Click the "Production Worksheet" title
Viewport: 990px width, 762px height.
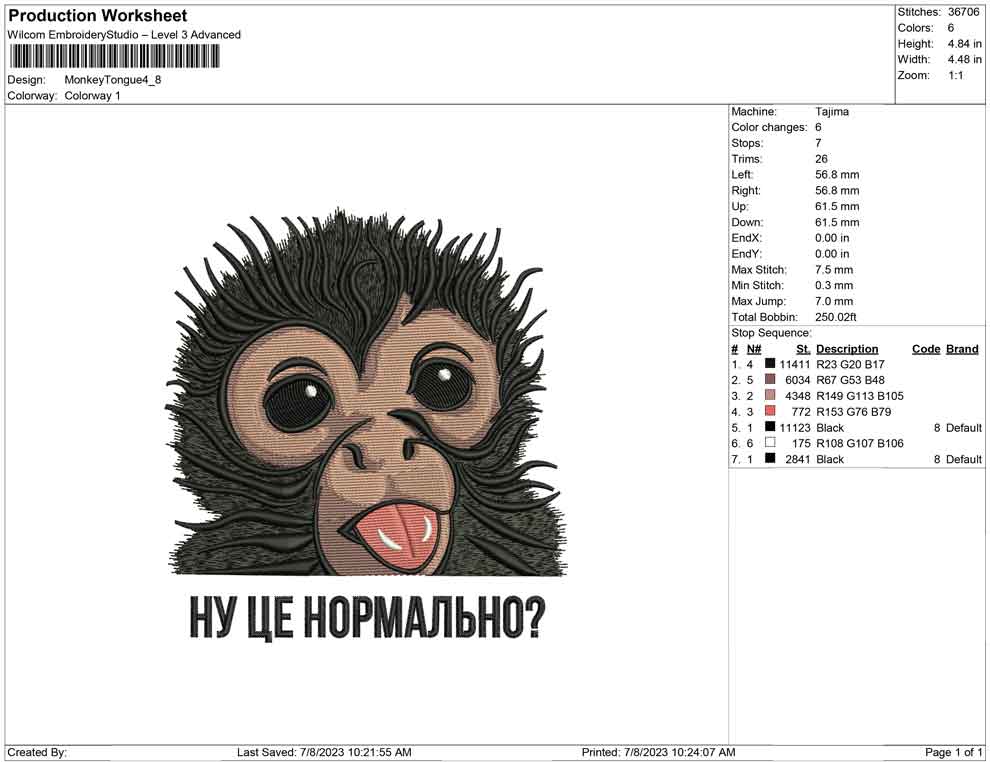click(x=98, y=16)
